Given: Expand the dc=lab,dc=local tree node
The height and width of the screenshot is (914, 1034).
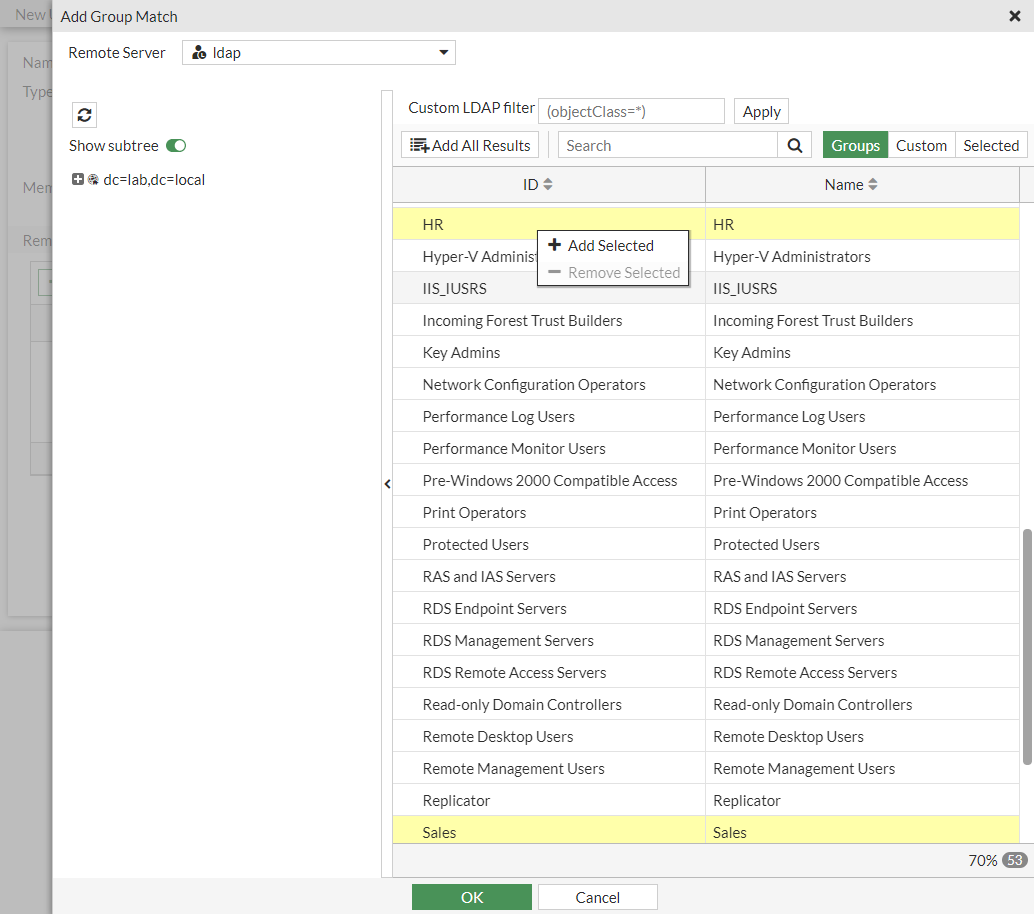Looking at the screenshot, I should (78, 180).
